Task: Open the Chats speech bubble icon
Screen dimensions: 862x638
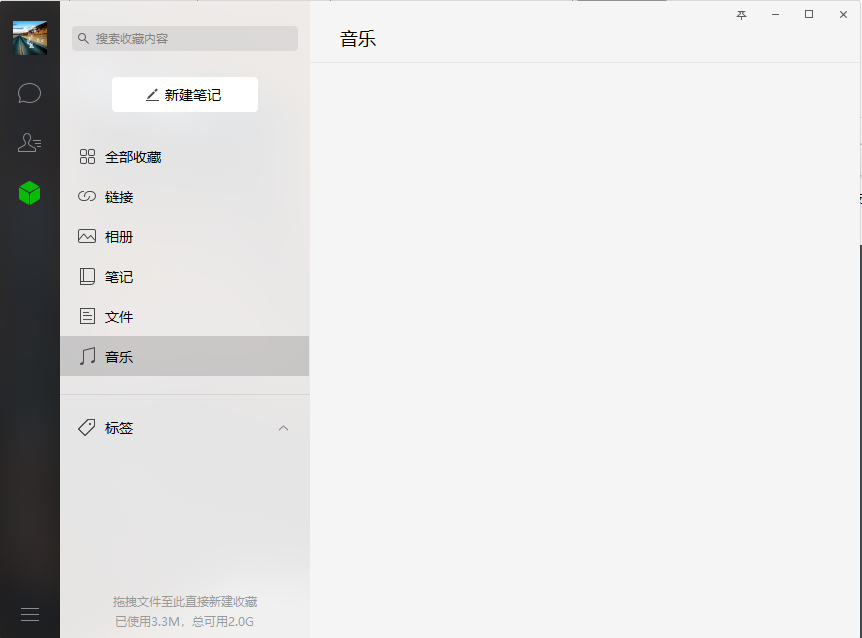Action: pyautogui.click(x=29, y=93)
